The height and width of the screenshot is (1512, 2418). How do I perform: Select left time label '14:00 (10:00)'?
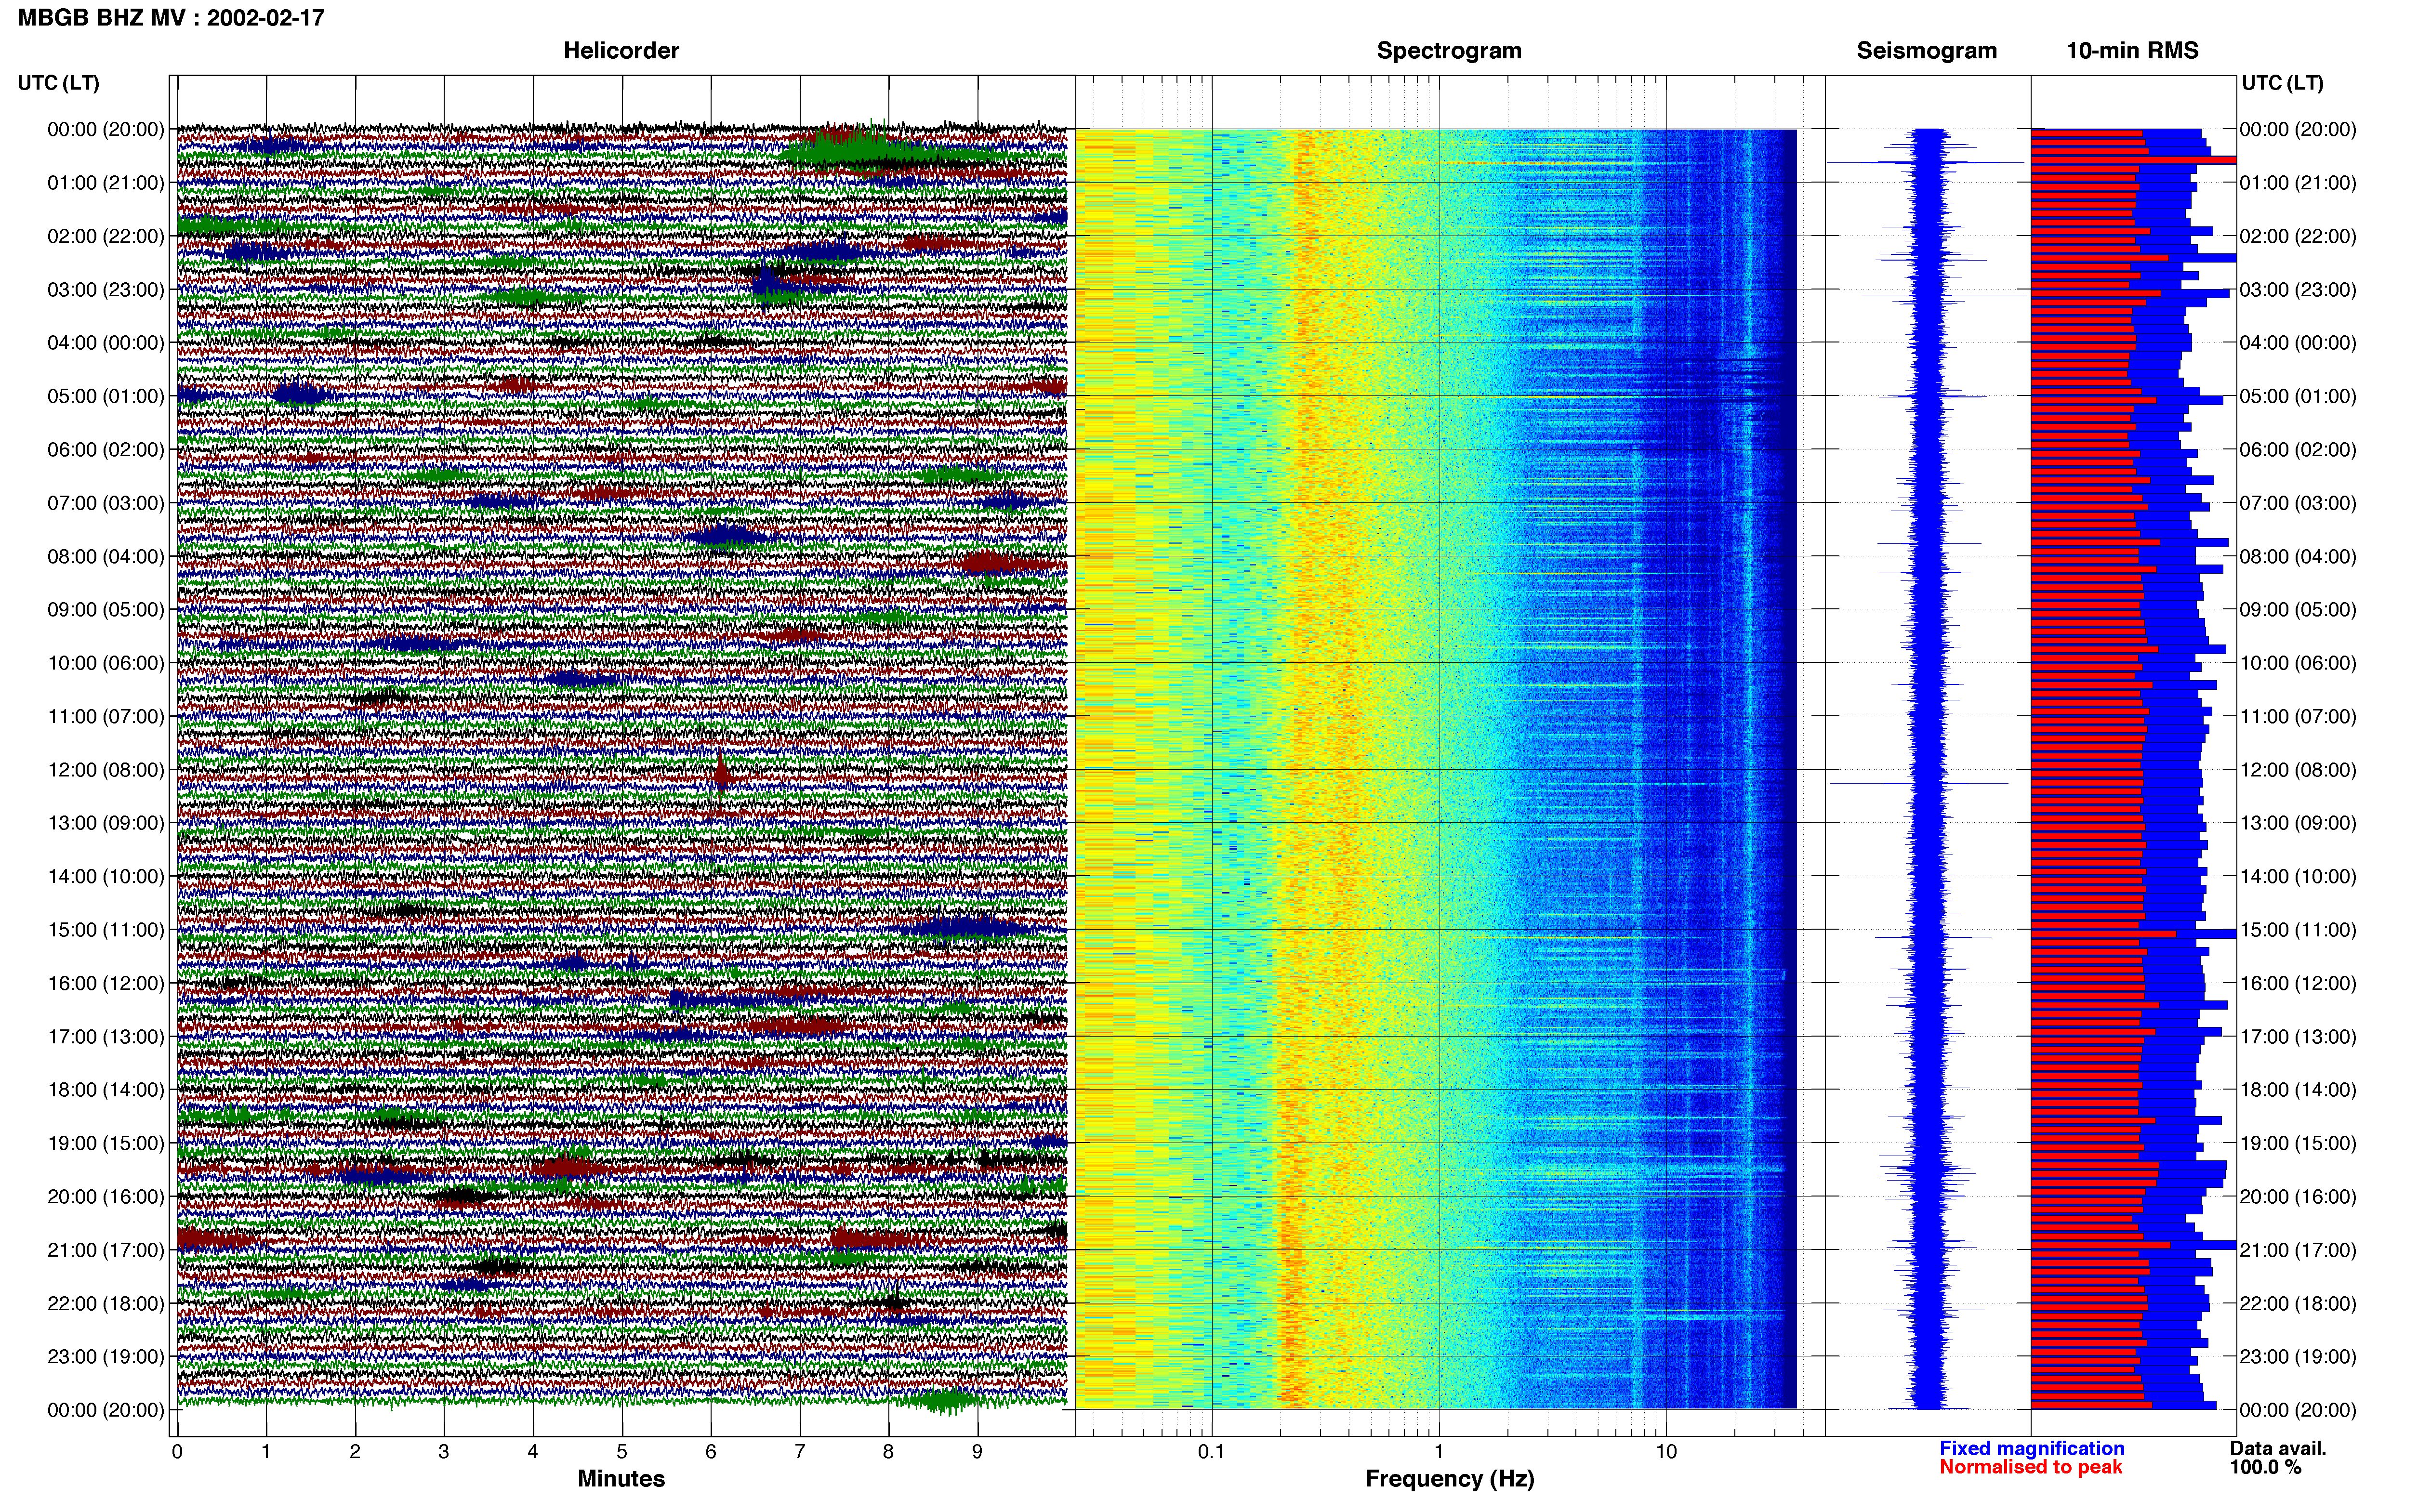pos(106,876)
